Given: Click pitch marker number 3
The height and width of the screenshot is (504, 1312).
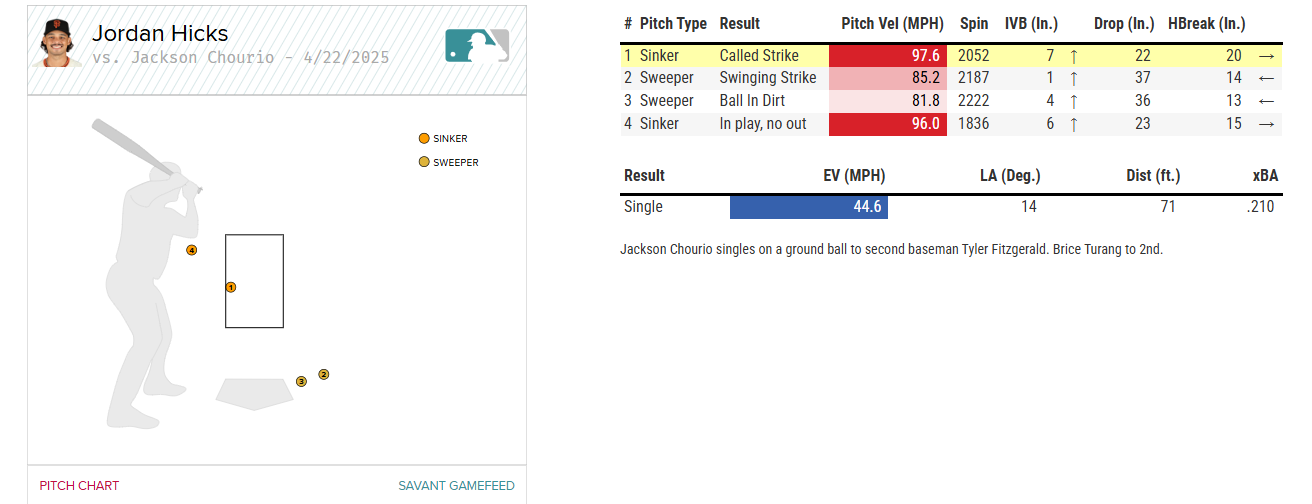Looking at the screenshot, I should tap(301, 381).
